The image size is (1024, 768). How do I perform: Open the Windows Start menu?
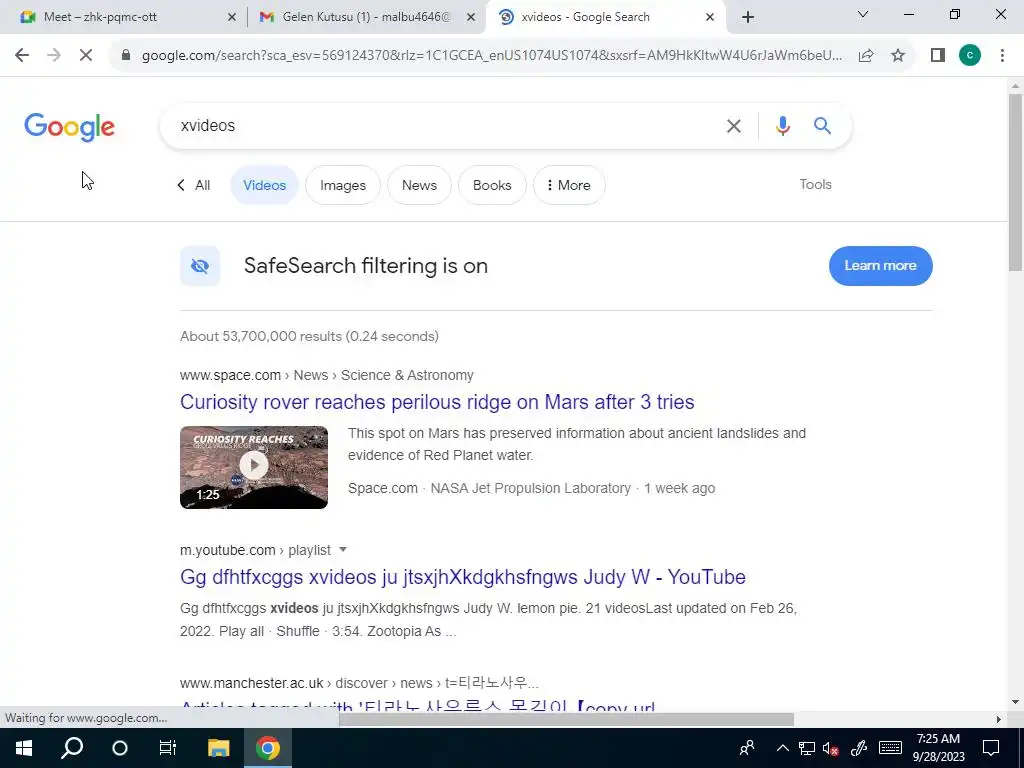(24, 748)
